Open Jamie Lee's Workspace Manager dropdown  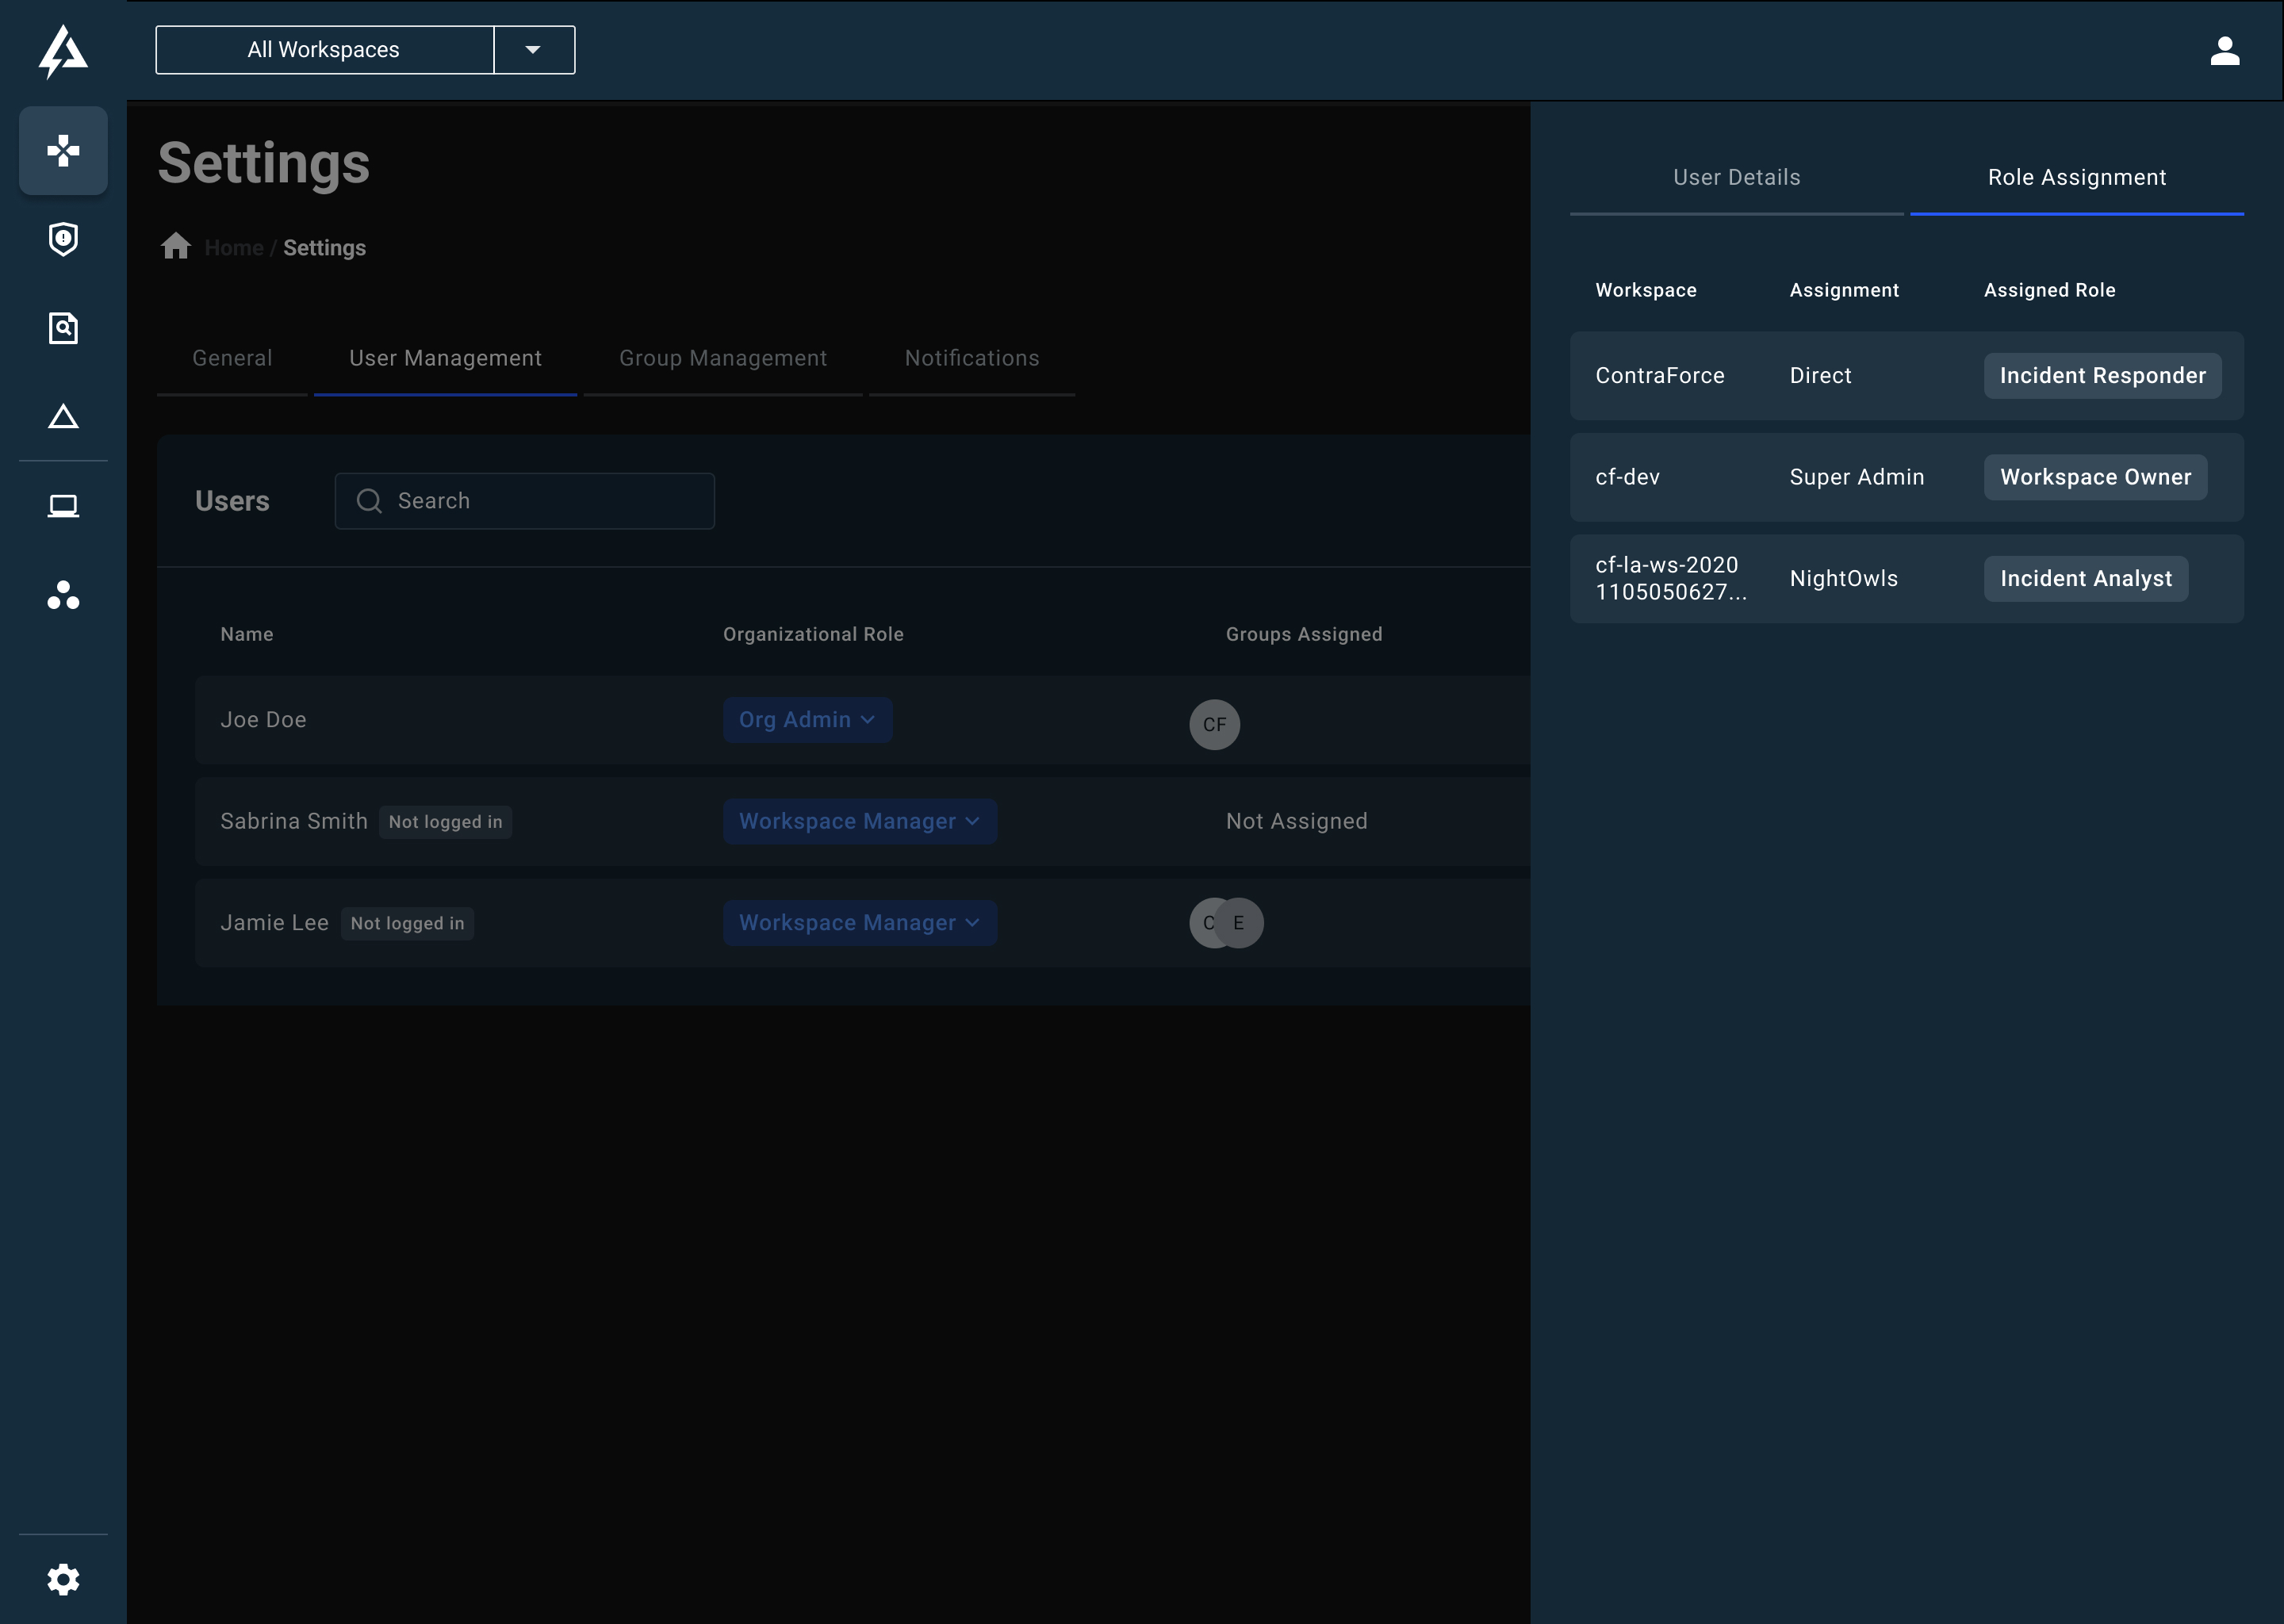[x=859, y=923]
